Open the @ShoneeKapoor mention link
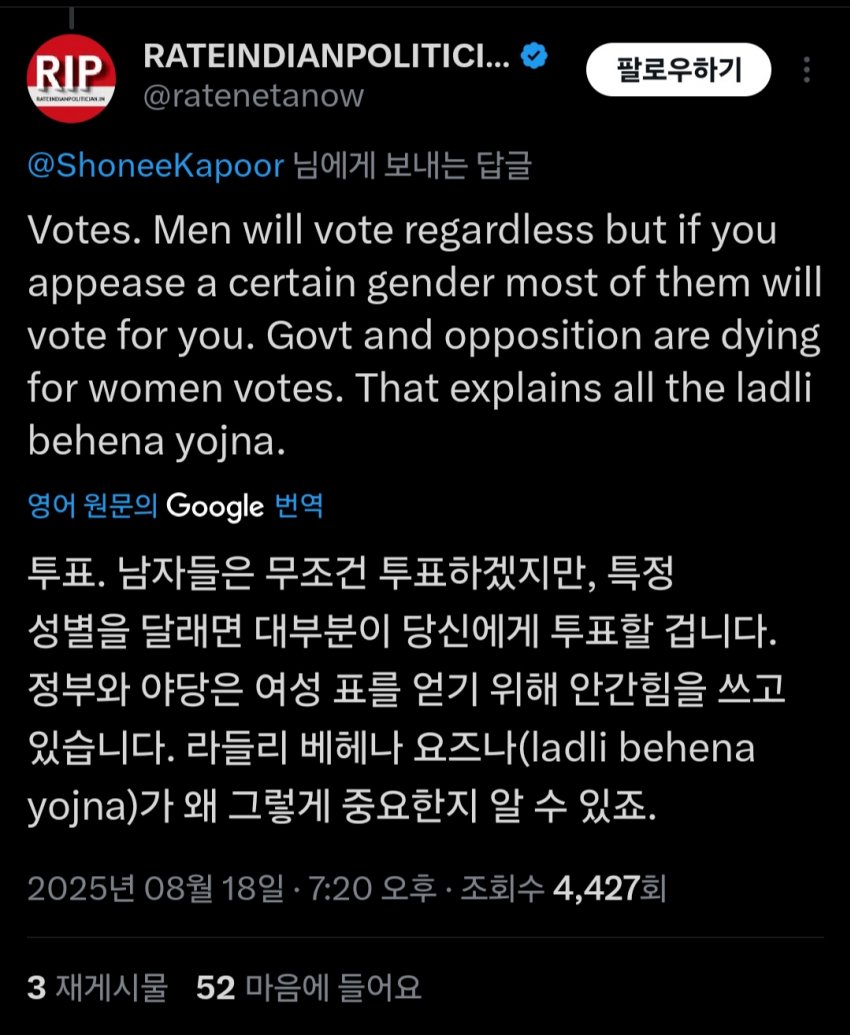Viewport: 850px width, 1035px height. [x=157, y=166]
